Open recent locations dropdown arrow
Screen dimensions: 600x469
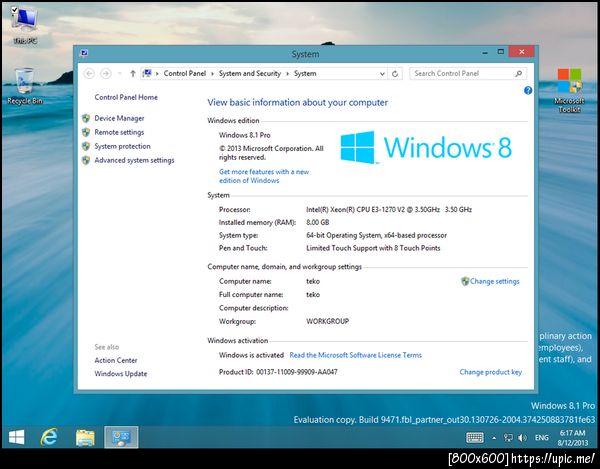pyautogui.click(x=120, y=73)
